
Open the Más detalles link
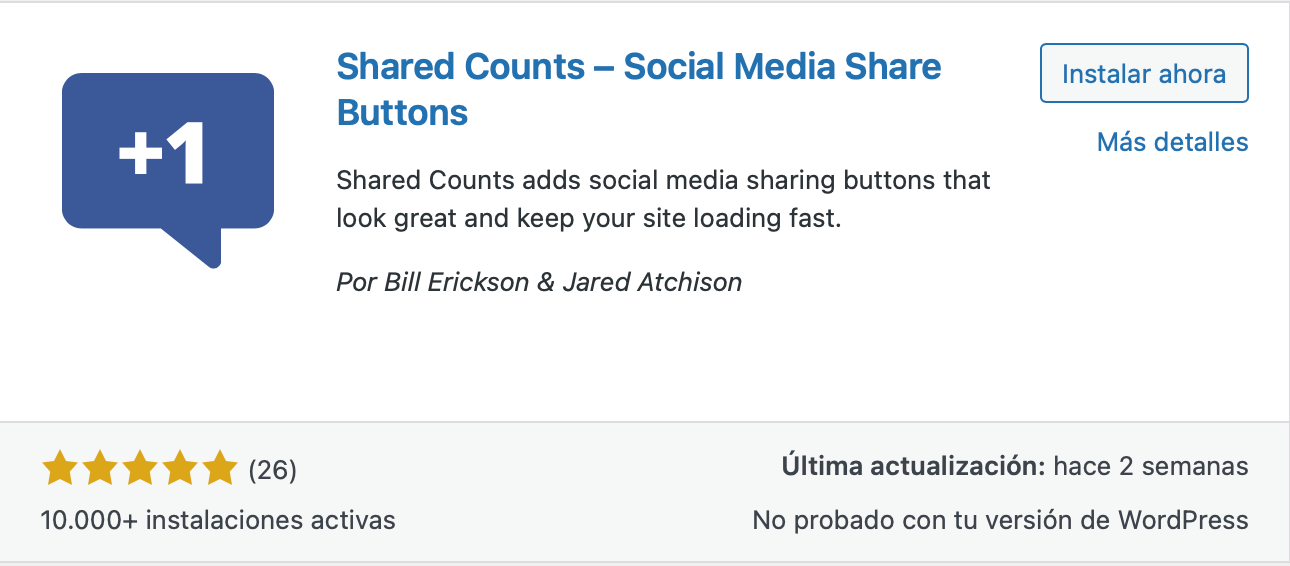click(x=1172, y=142)
